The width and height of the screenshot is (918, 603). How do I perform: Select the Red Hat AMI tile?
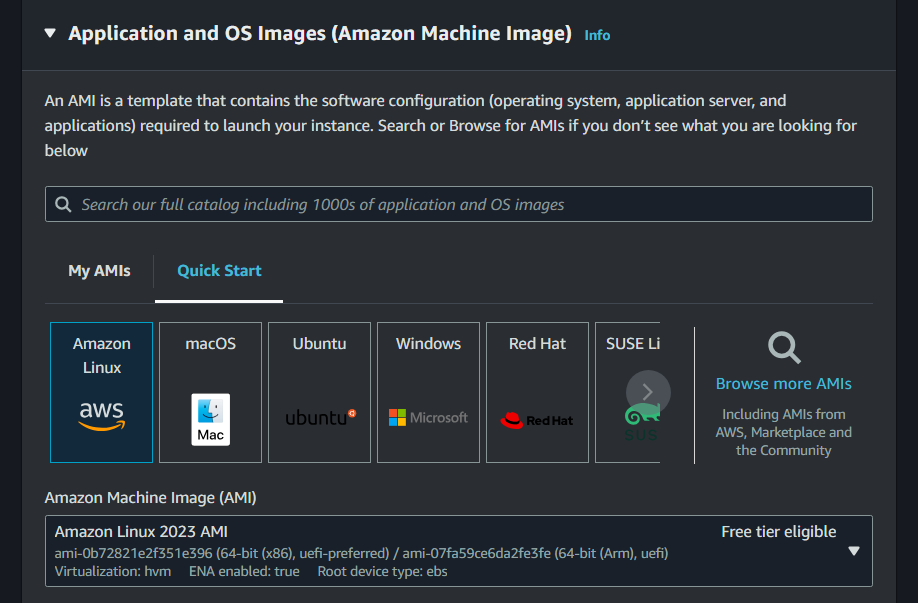[537, 392]
